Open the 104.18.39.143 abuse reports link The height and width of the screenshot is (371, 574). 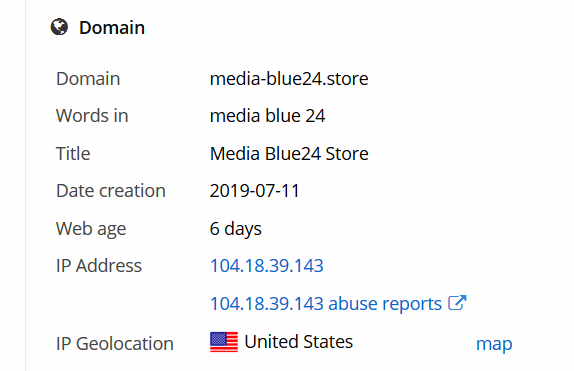click(326, 304)
